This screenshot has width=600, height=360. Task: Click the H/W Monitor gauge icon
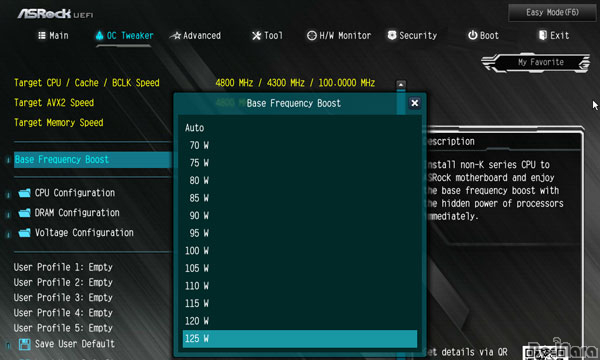[x=311, y=36]
